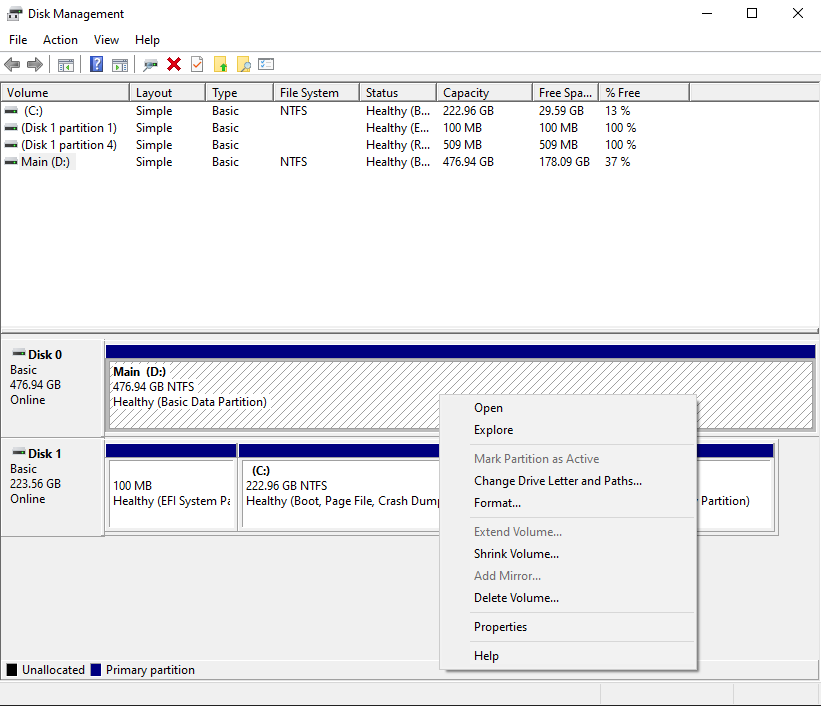
Task: Open the Action menu
Action: point(60,40)
